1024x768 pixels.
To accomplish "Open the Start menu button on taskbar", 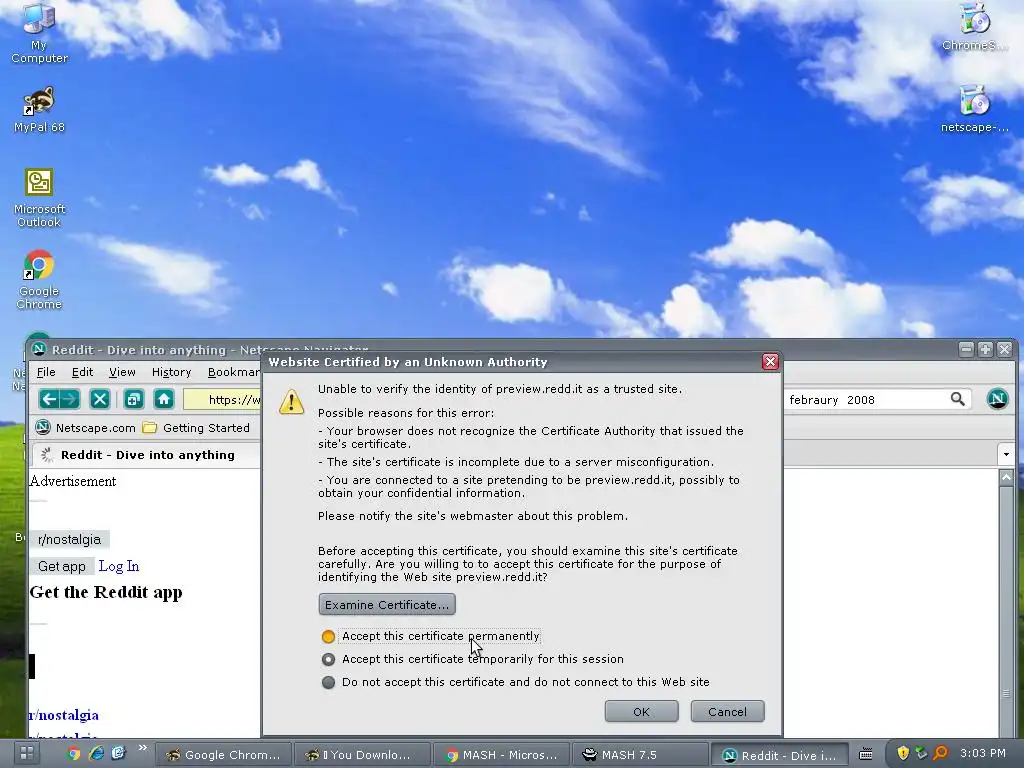I will (27, 754).
